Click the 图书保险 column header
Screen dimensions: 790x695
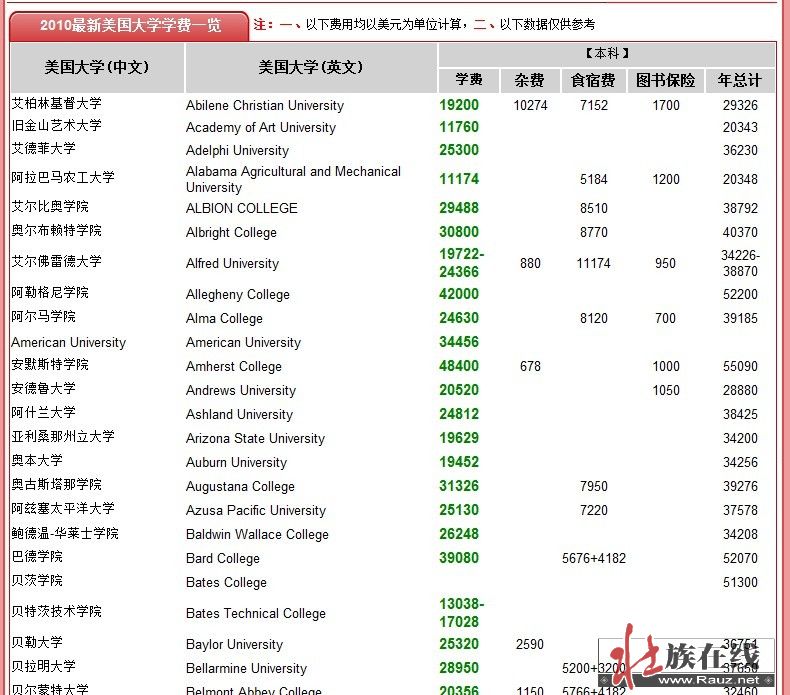point(665,80)
